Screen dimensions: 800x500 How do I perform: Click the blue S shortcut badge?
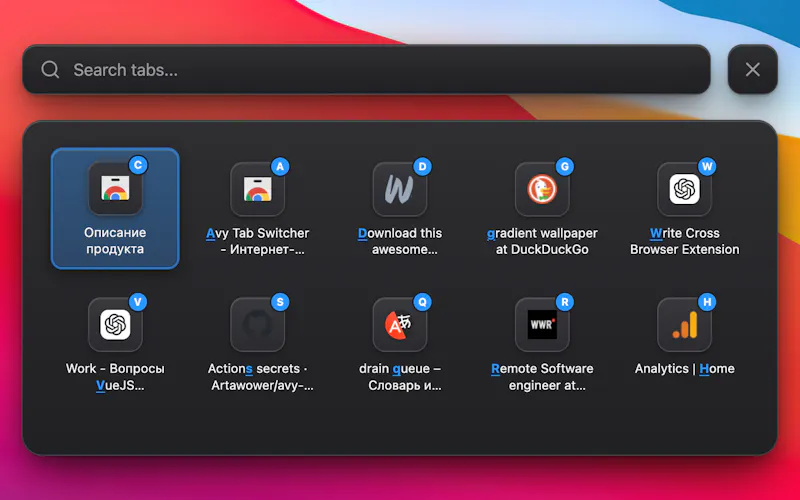[280, 302]
